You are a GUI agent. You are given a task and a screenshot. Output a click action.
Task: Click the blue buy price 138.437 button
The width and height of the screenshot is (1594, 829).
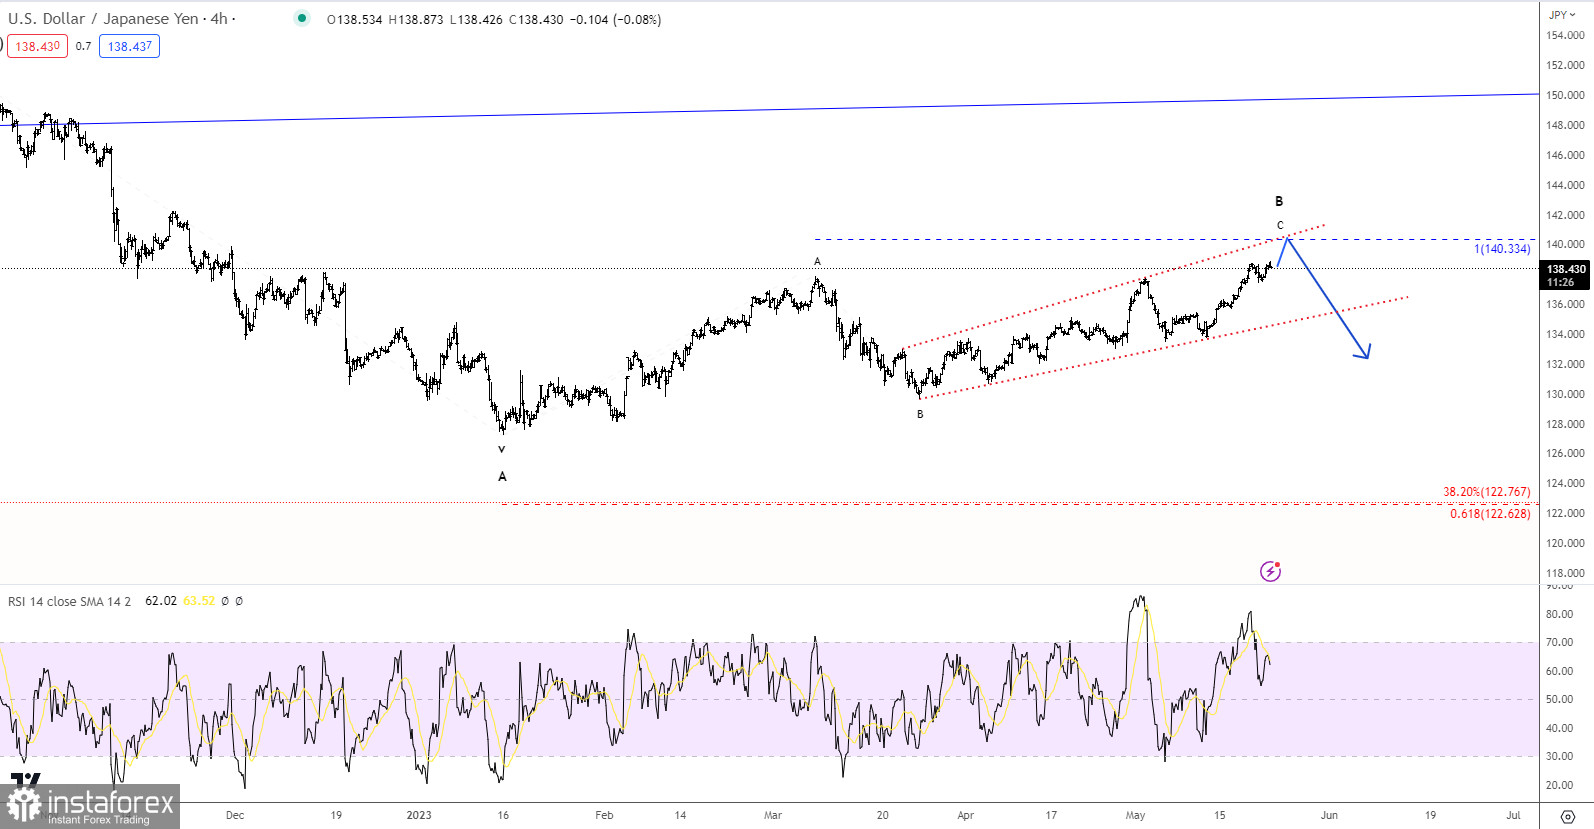coord(129,46)
